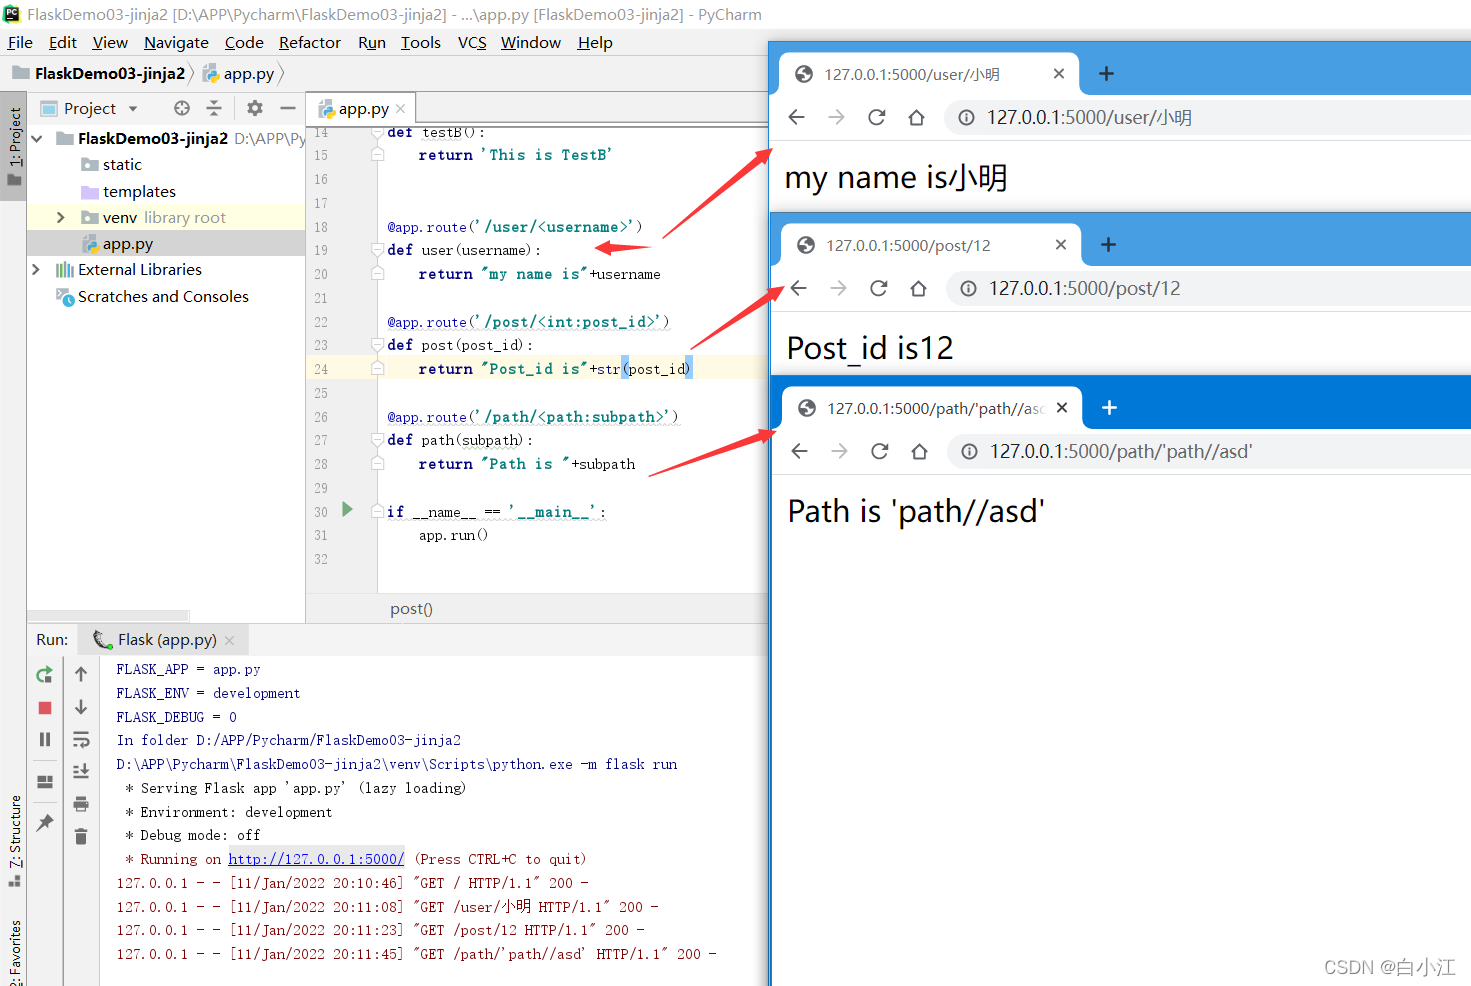Fold the post function at line 23
Screen dimensions: 1471x986
(378, 345)
